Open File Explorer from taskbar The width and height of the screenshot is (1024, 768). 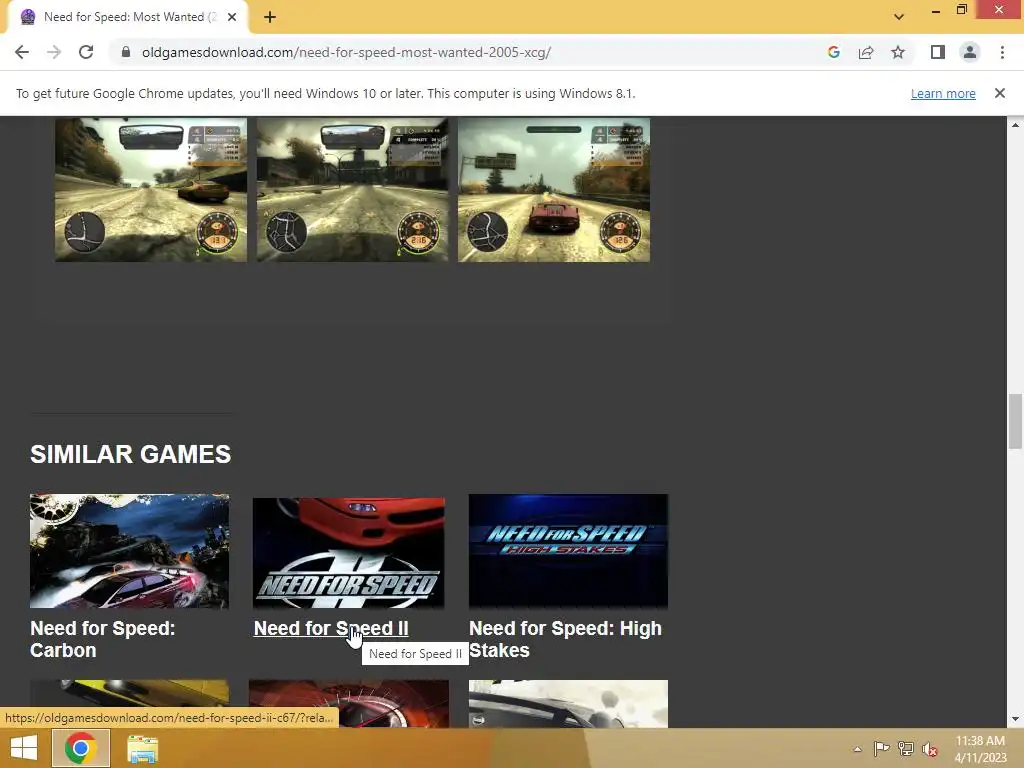(142, 749)
